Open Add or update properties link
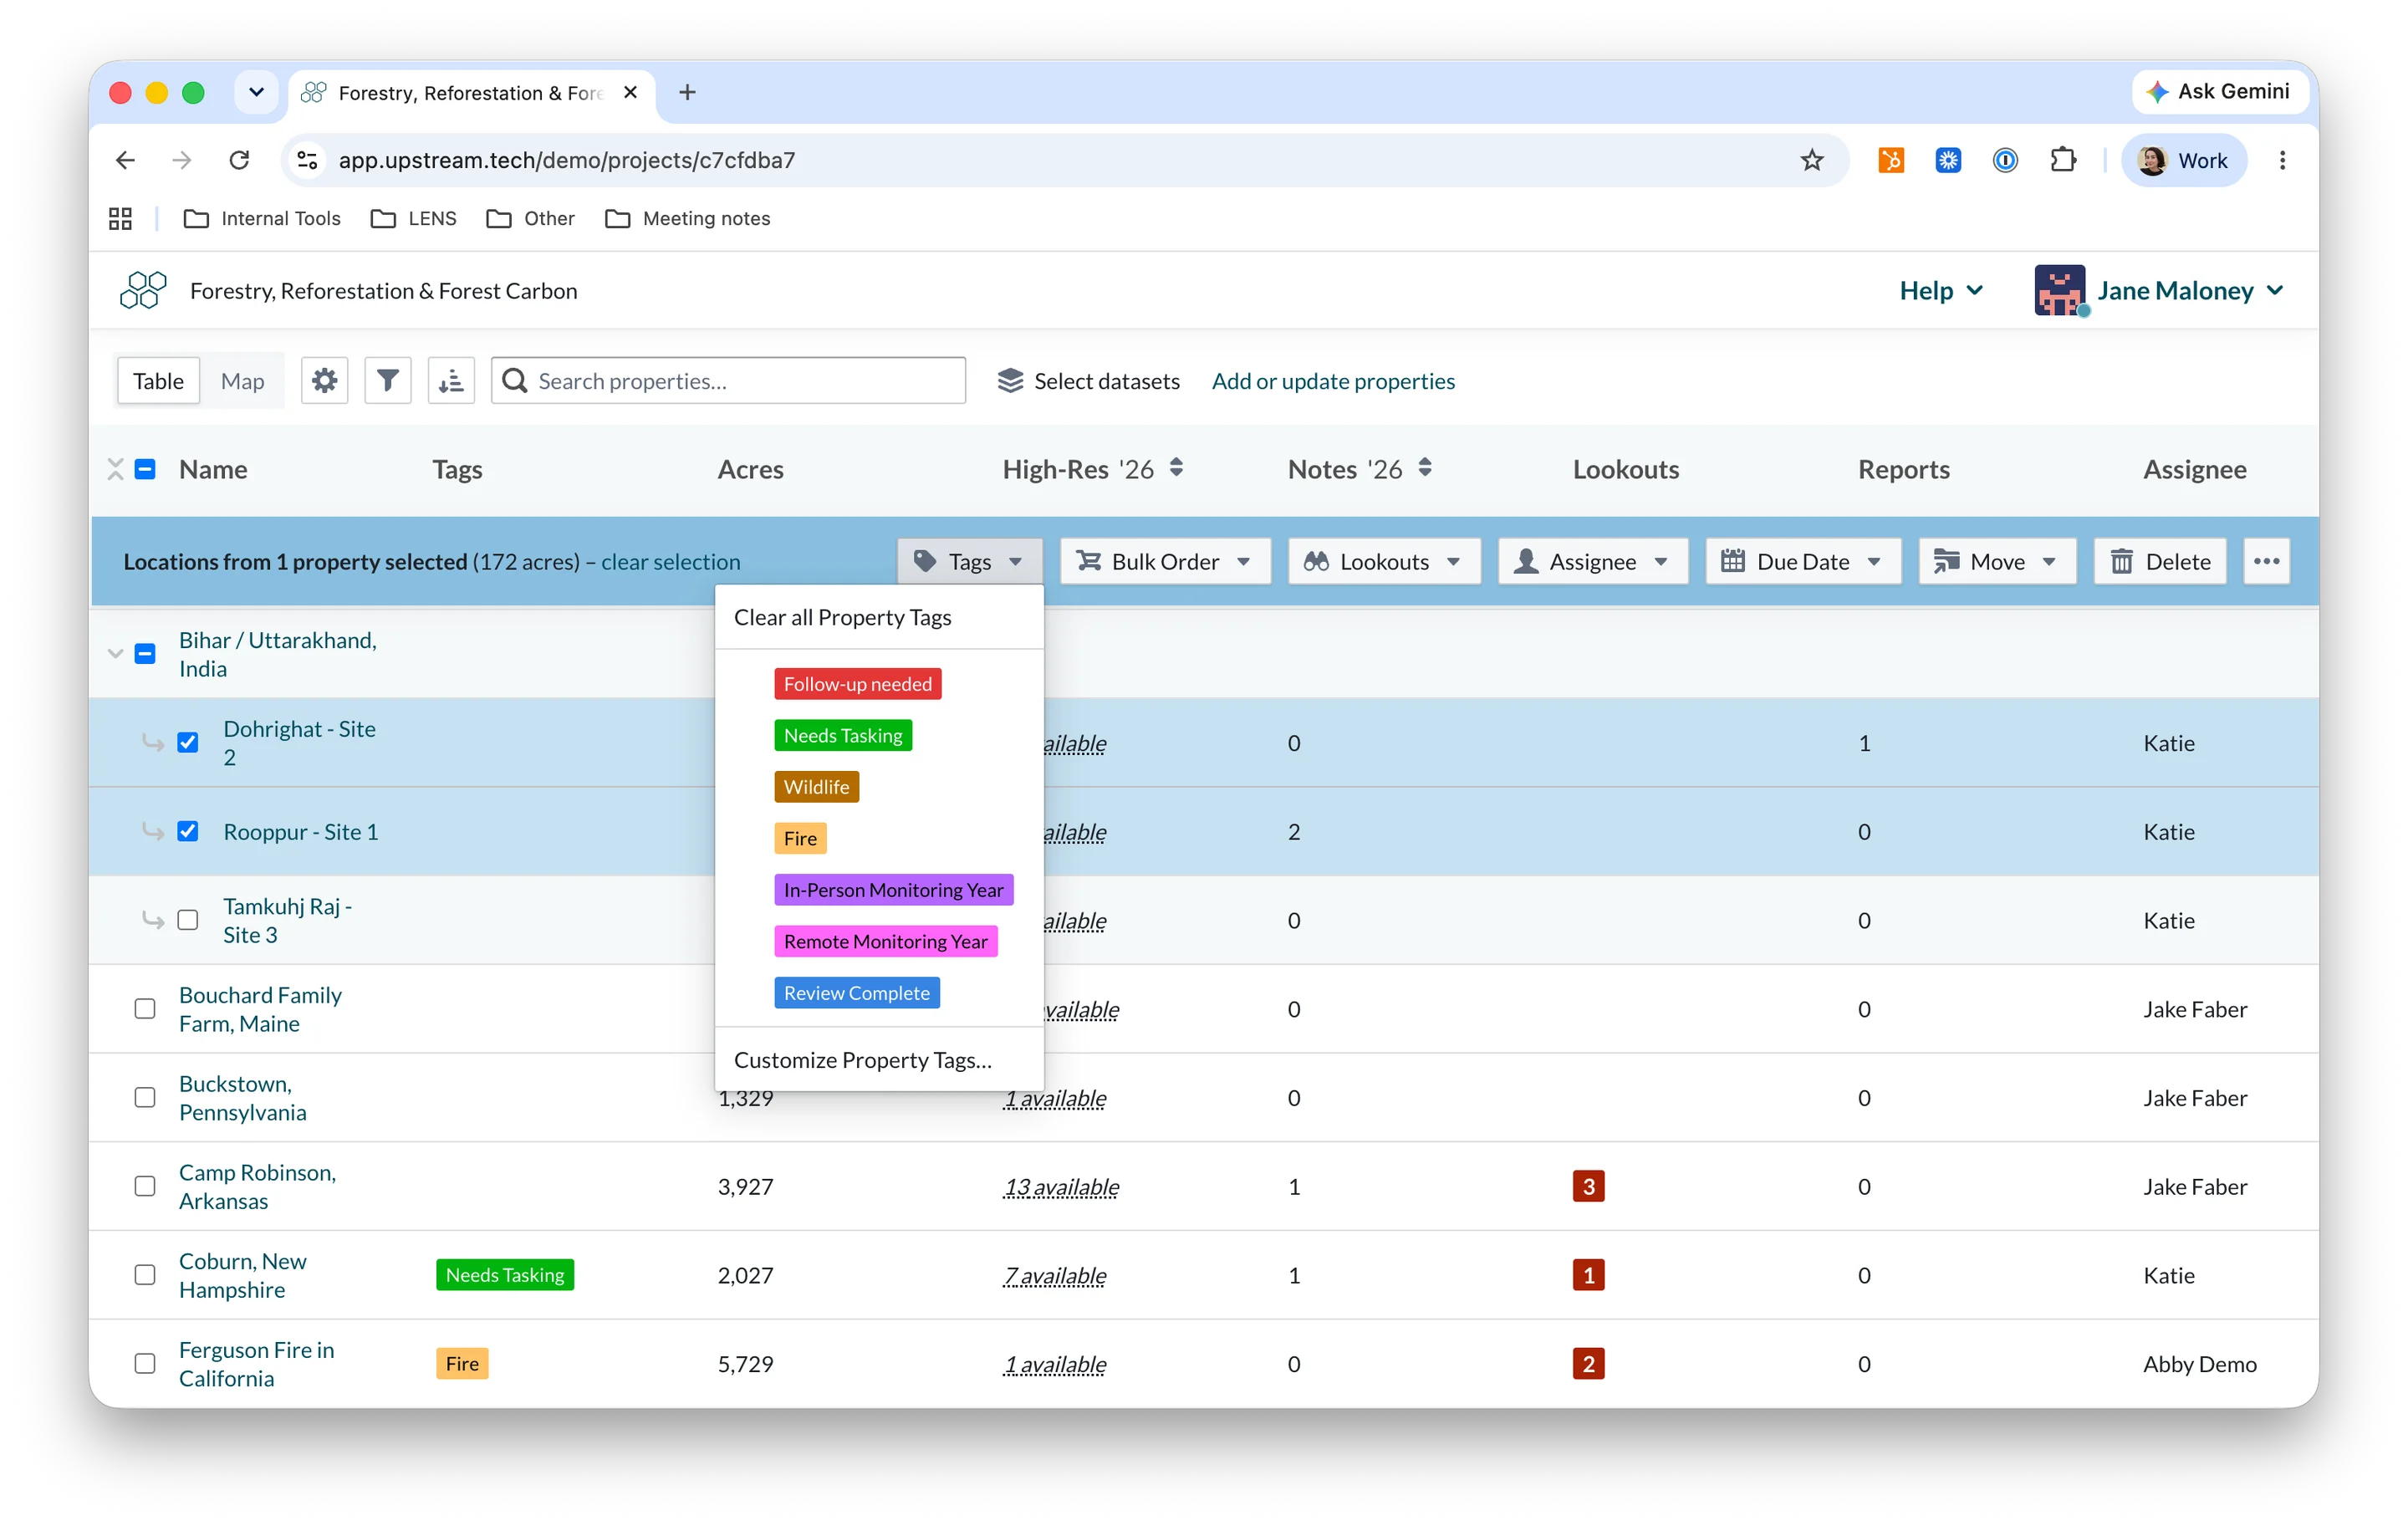2408x1526 pixels. point(1333,381)
